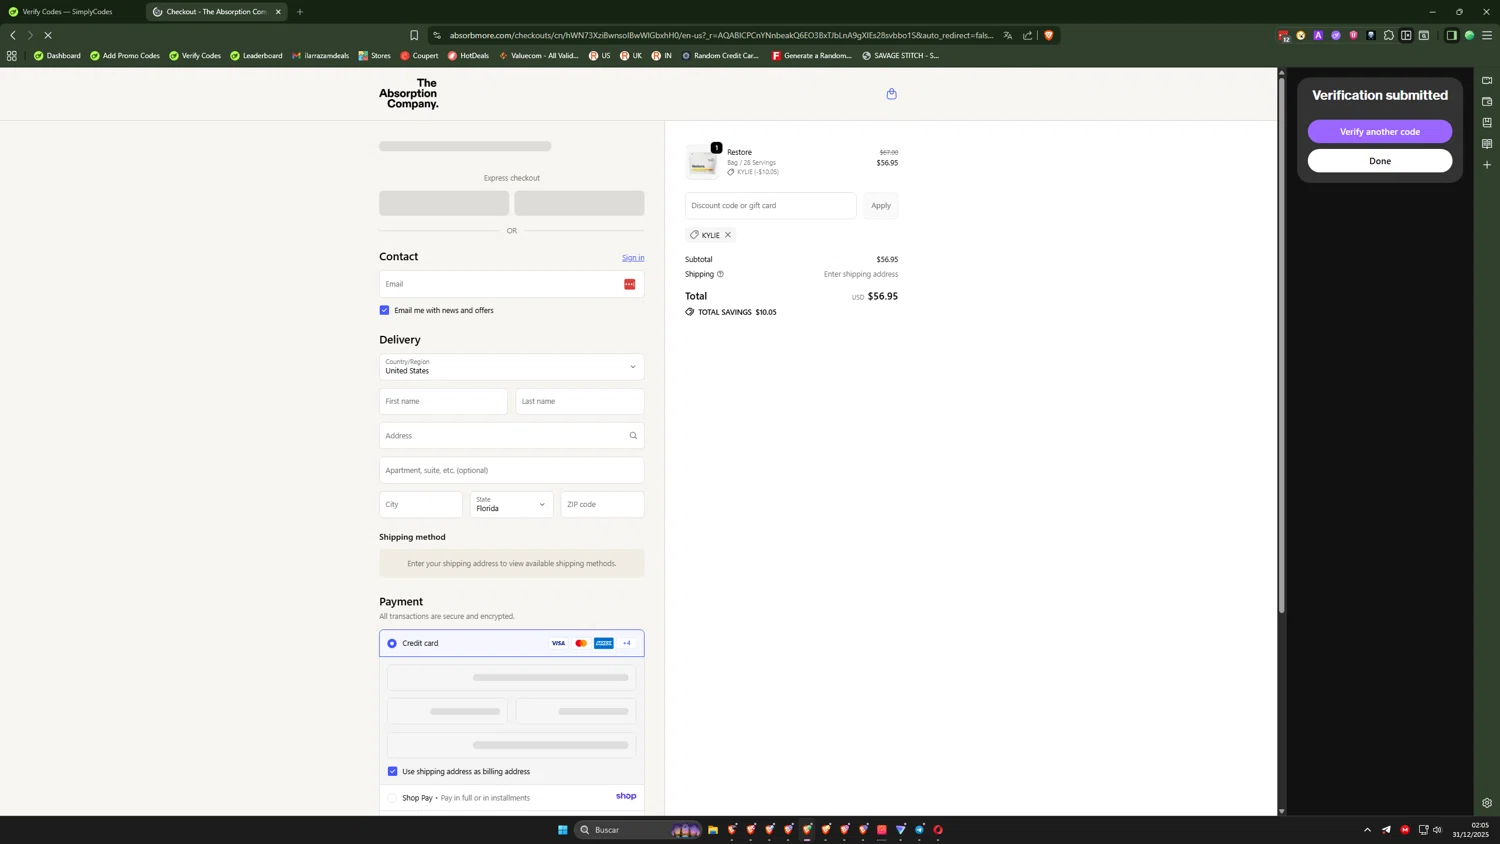
Task: Open sidebar settings gear icon
Action: click(1487, 803)
